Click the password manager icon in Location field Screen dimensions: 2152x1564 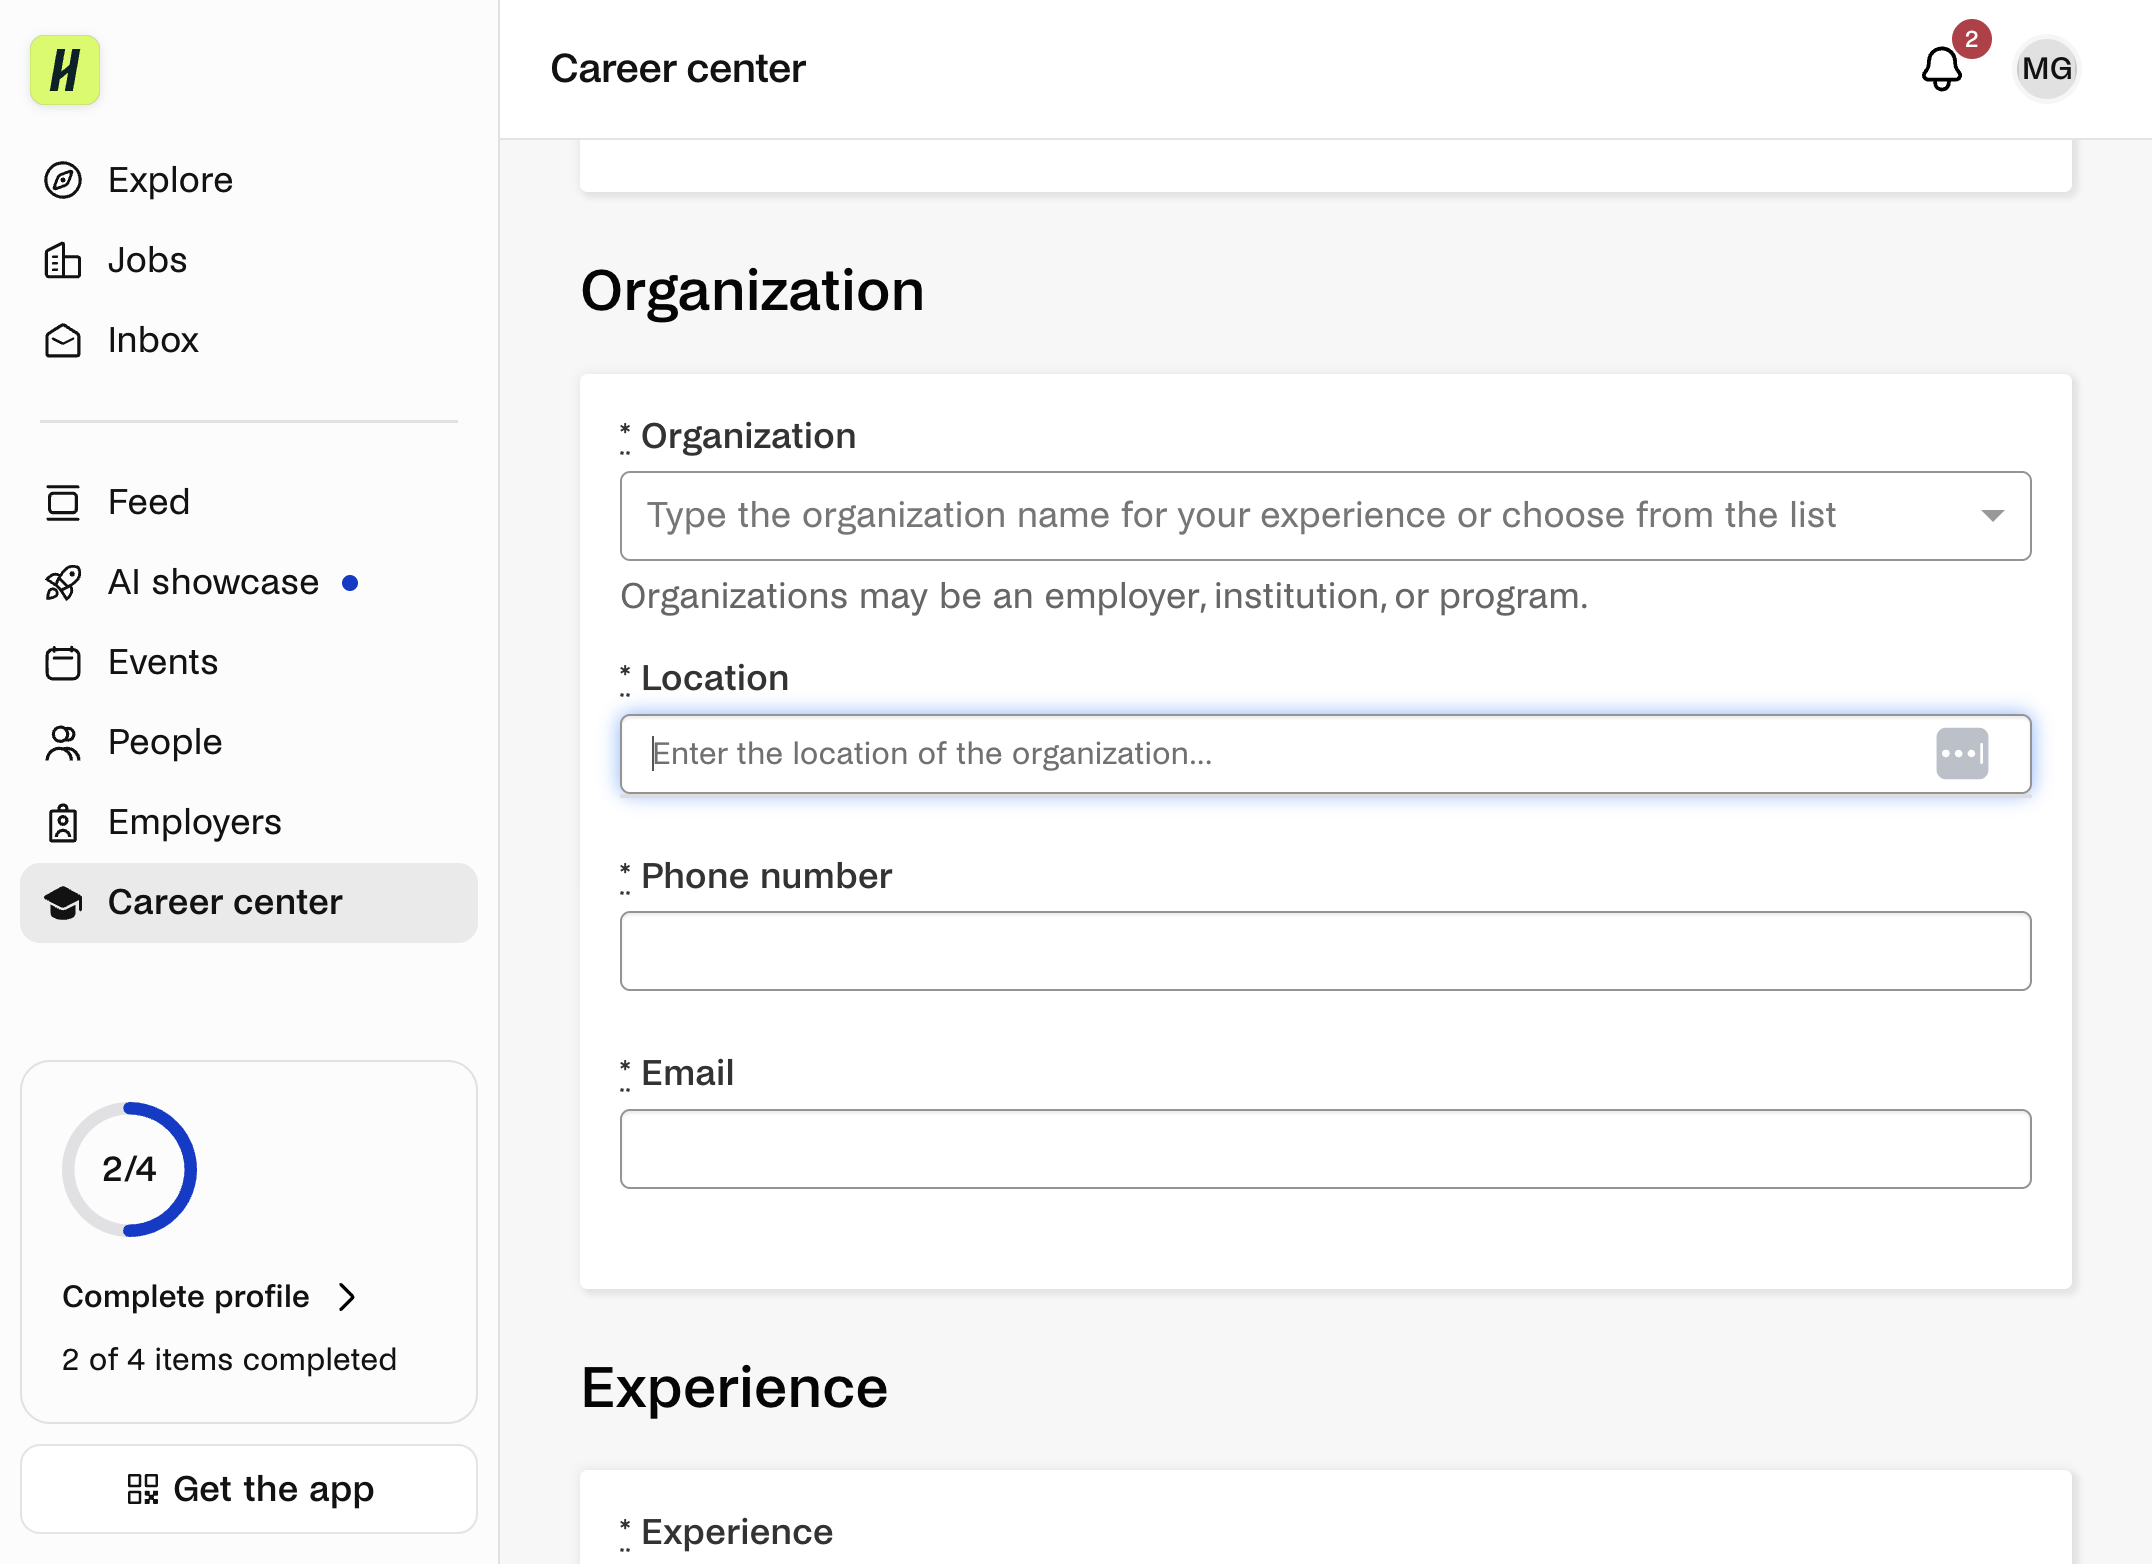pyautogui.click(x=1962, y=753)
